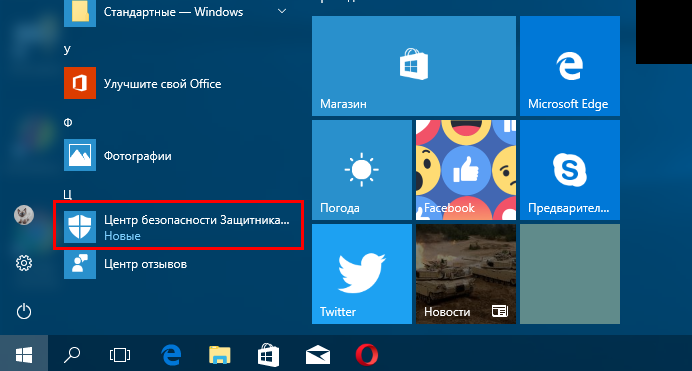This screenshot has height=371, width=692.
Task: Open the Погода weather tile
Action: point(361,170)
